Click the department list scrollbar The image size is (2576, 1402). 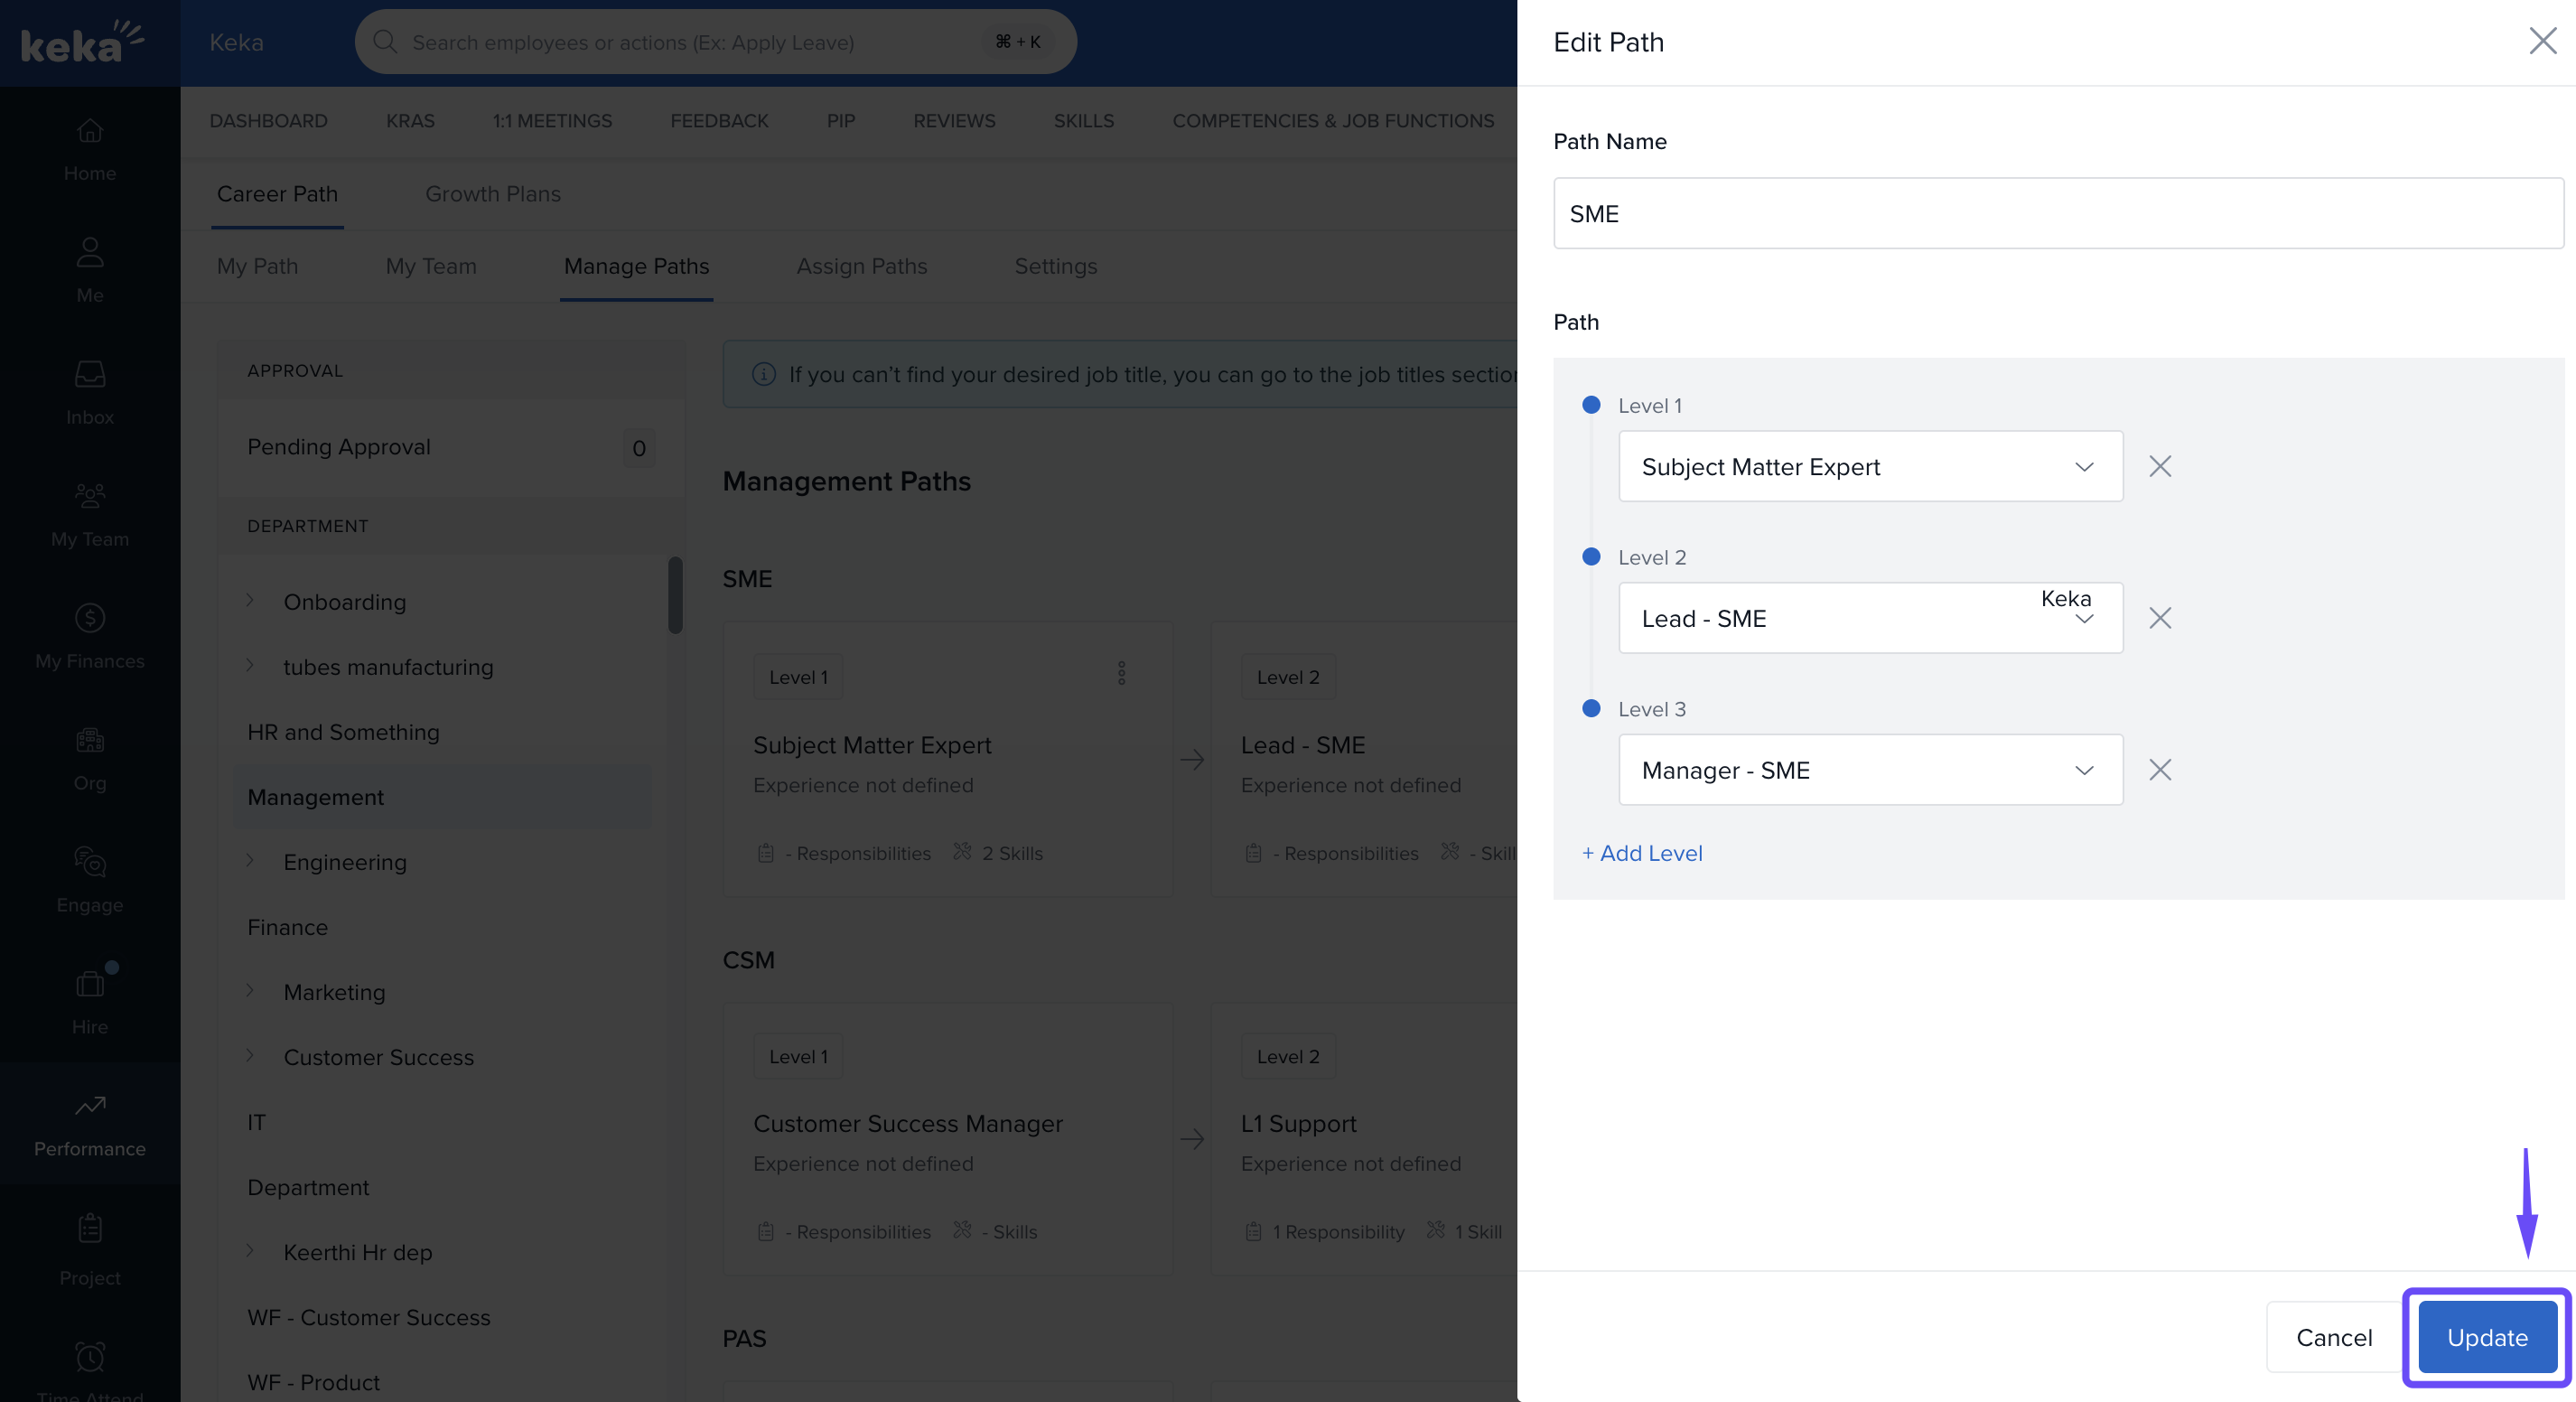(675, 595)
